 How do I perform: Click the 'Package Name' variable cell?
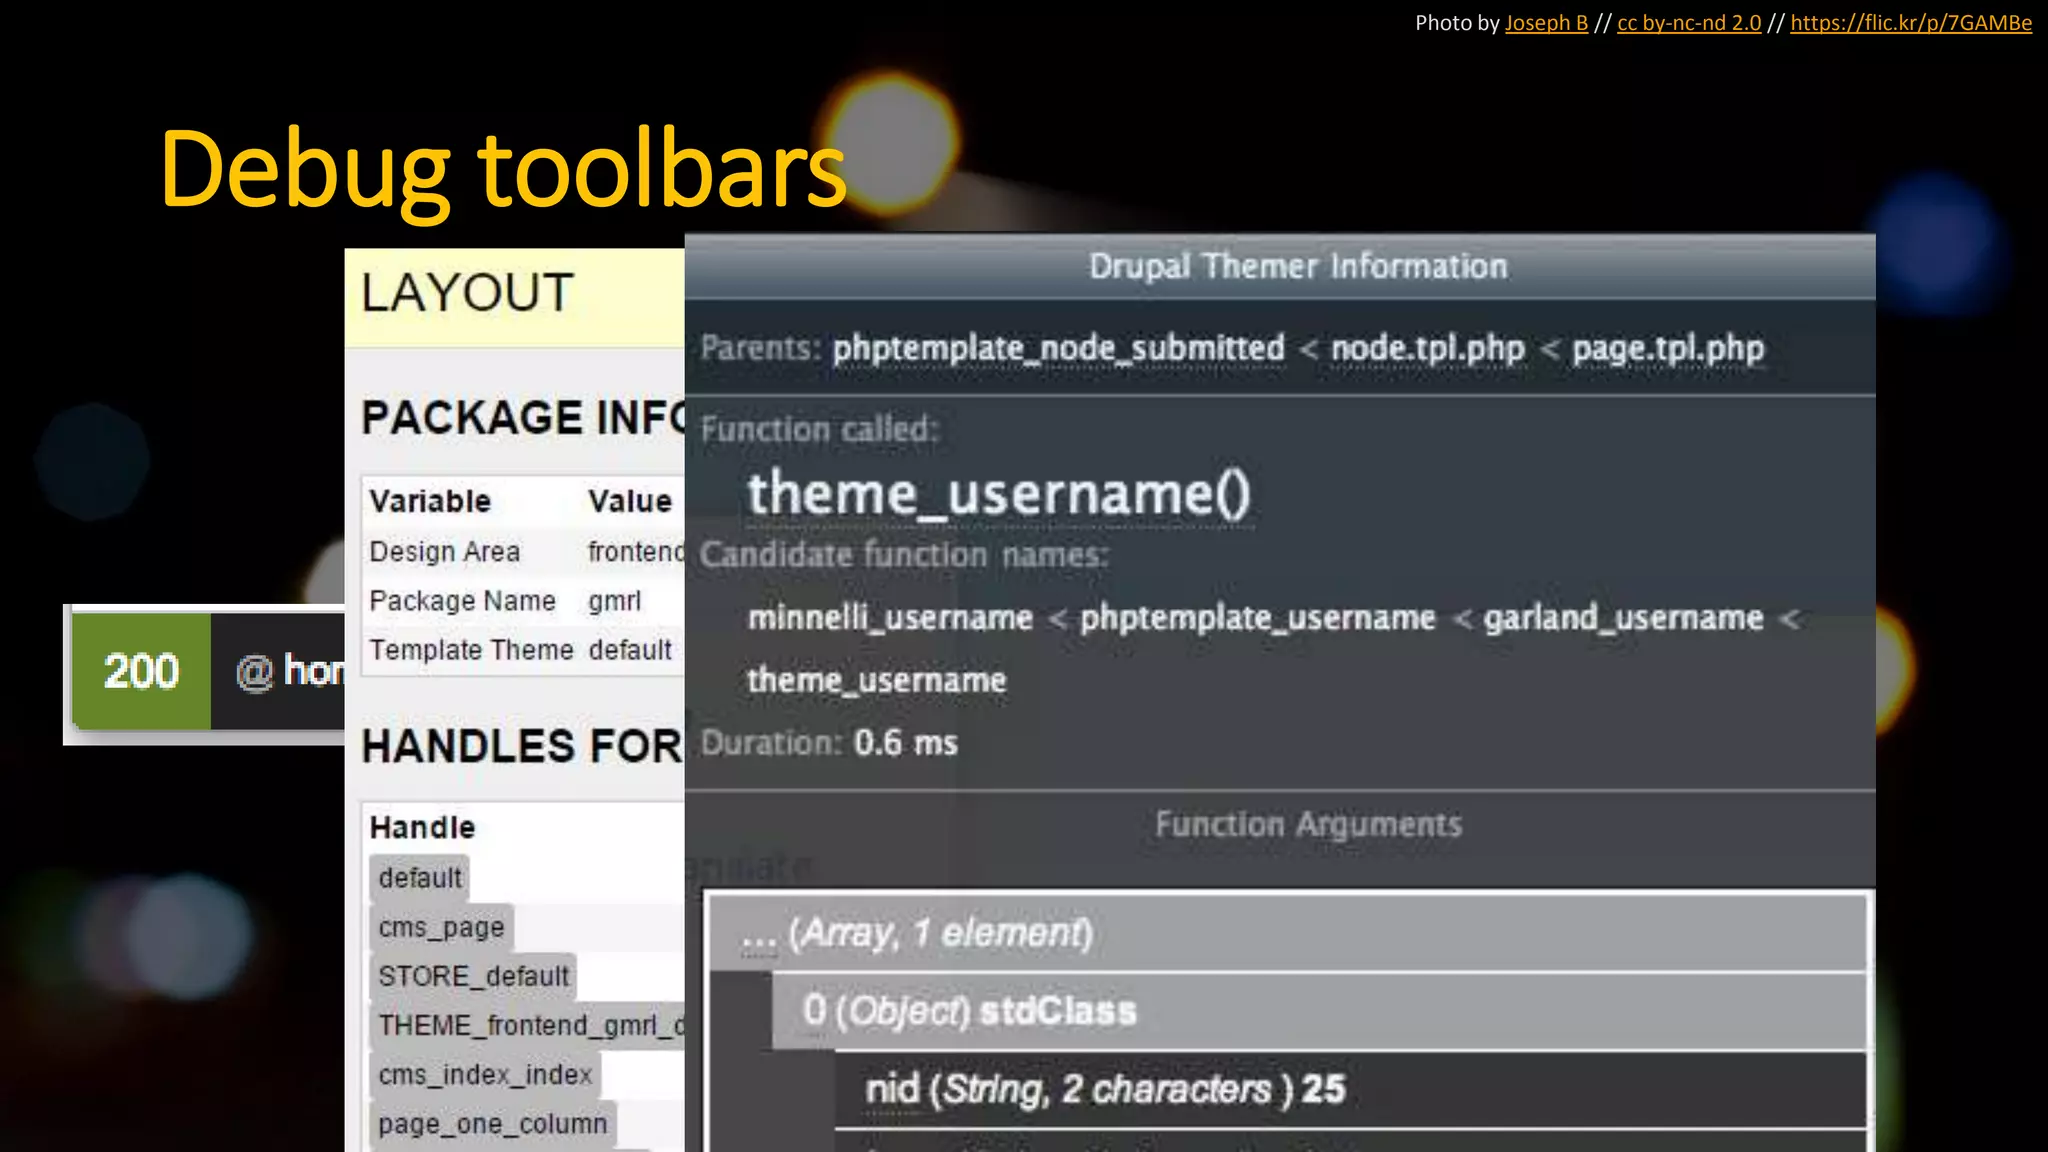click(x=462, y=601)
